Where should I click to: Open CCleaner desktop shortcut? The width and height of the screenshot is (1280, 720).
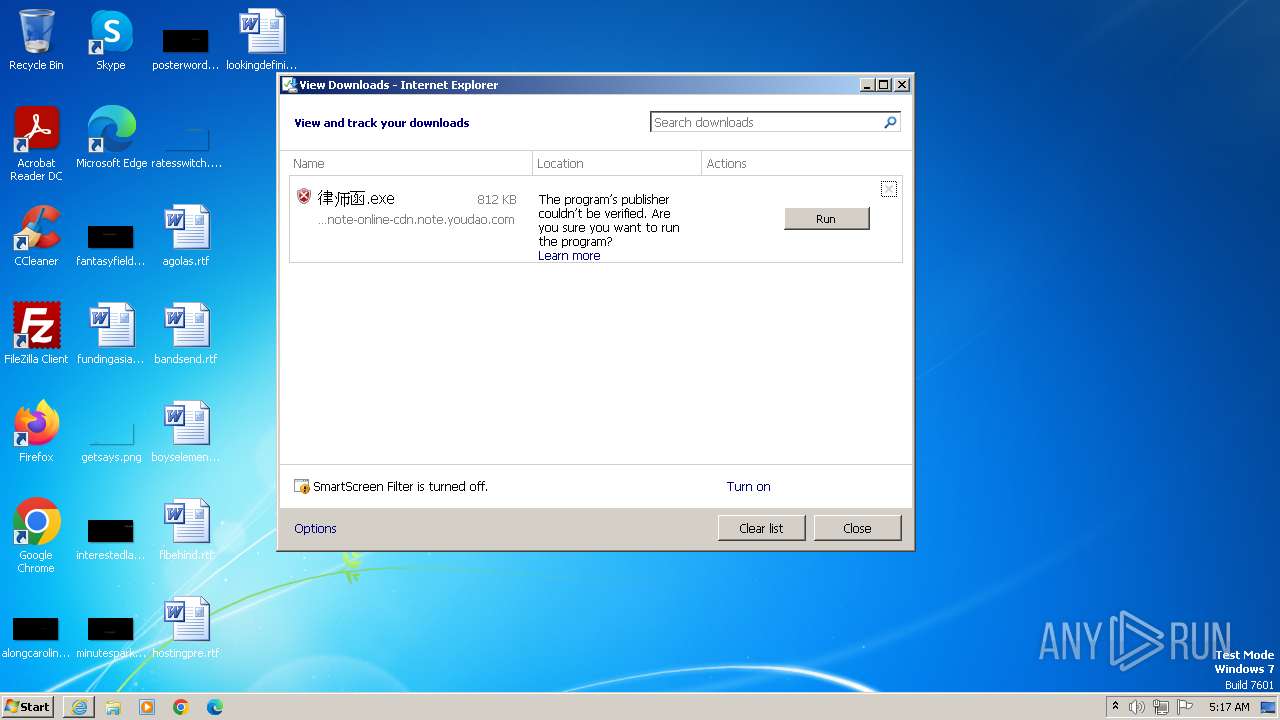pyautogui.click(x=36, y=236)
